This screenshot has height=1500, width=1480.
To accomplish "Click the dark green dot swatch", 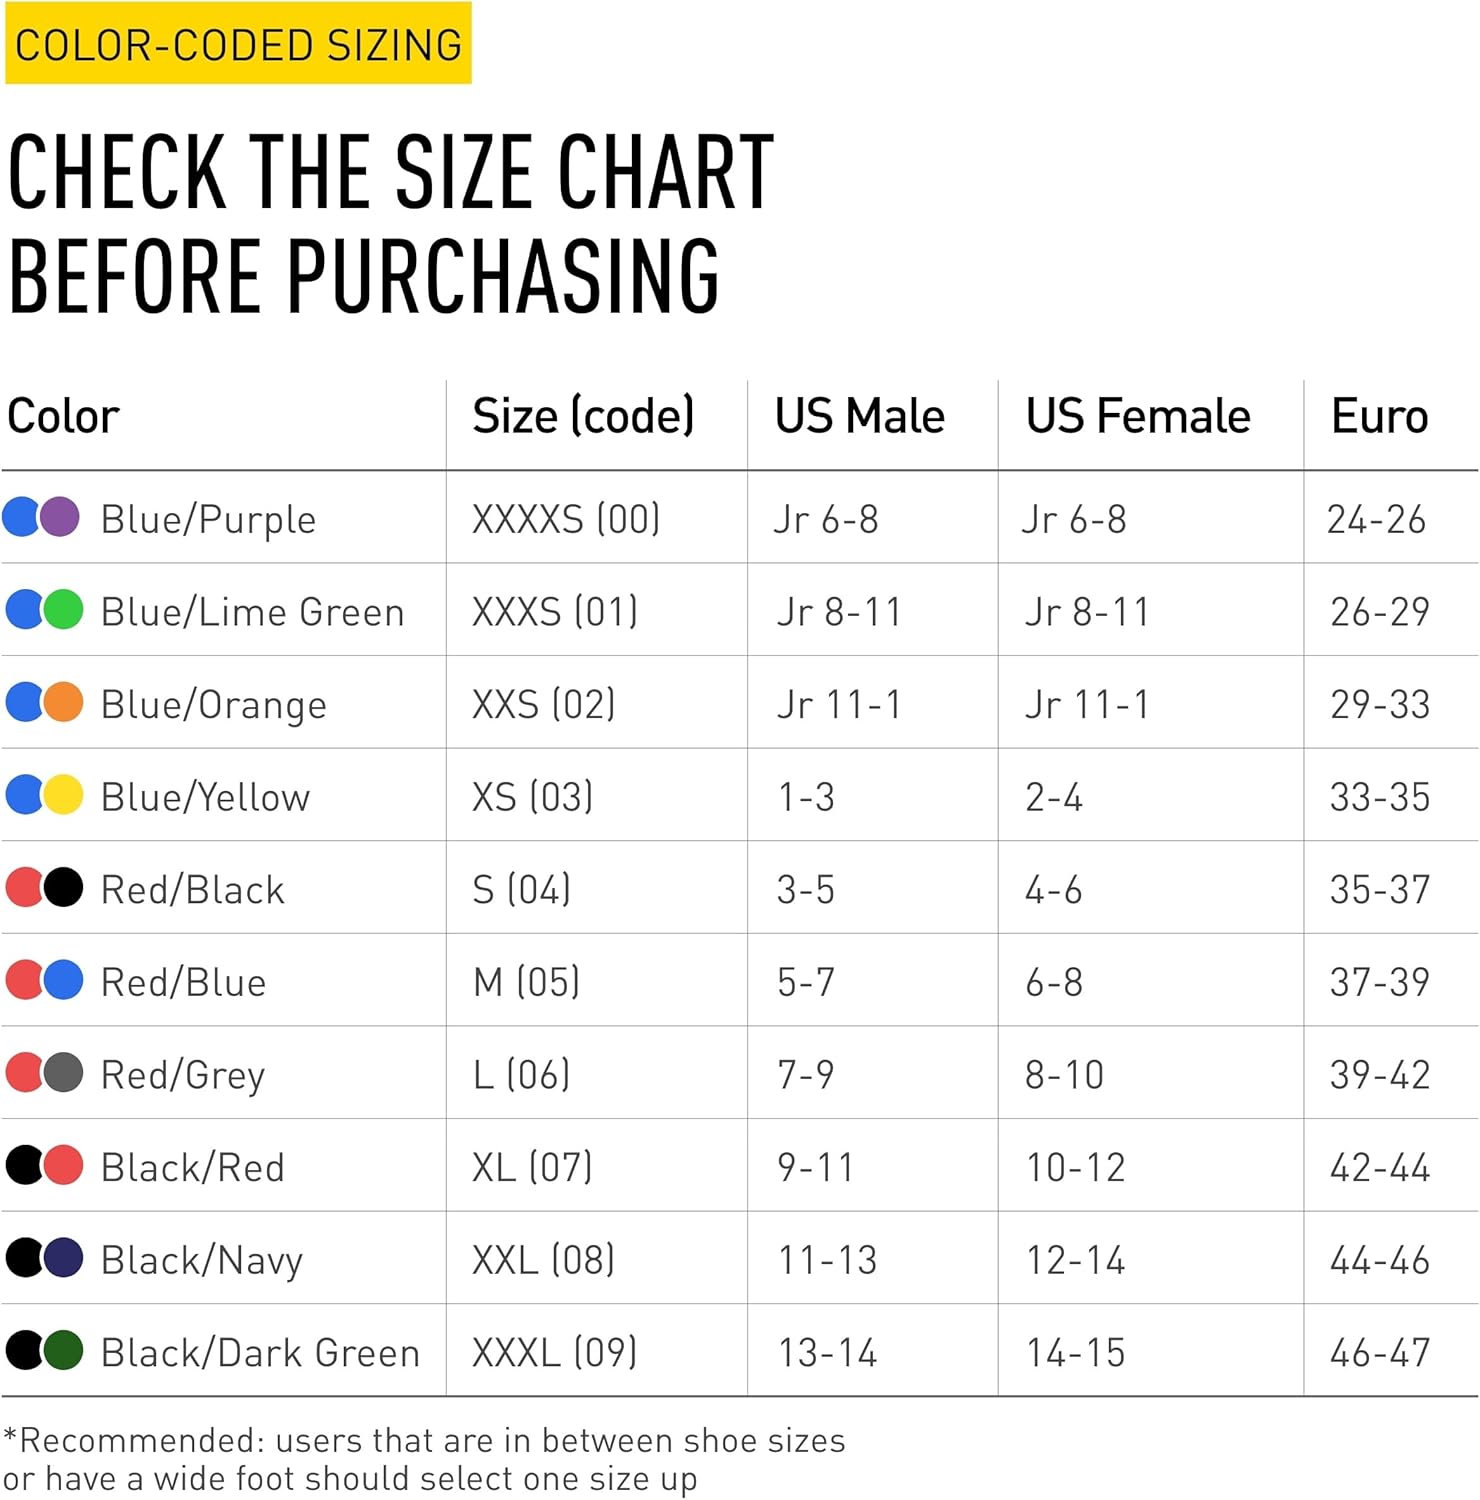I will tap(64, 1351).
